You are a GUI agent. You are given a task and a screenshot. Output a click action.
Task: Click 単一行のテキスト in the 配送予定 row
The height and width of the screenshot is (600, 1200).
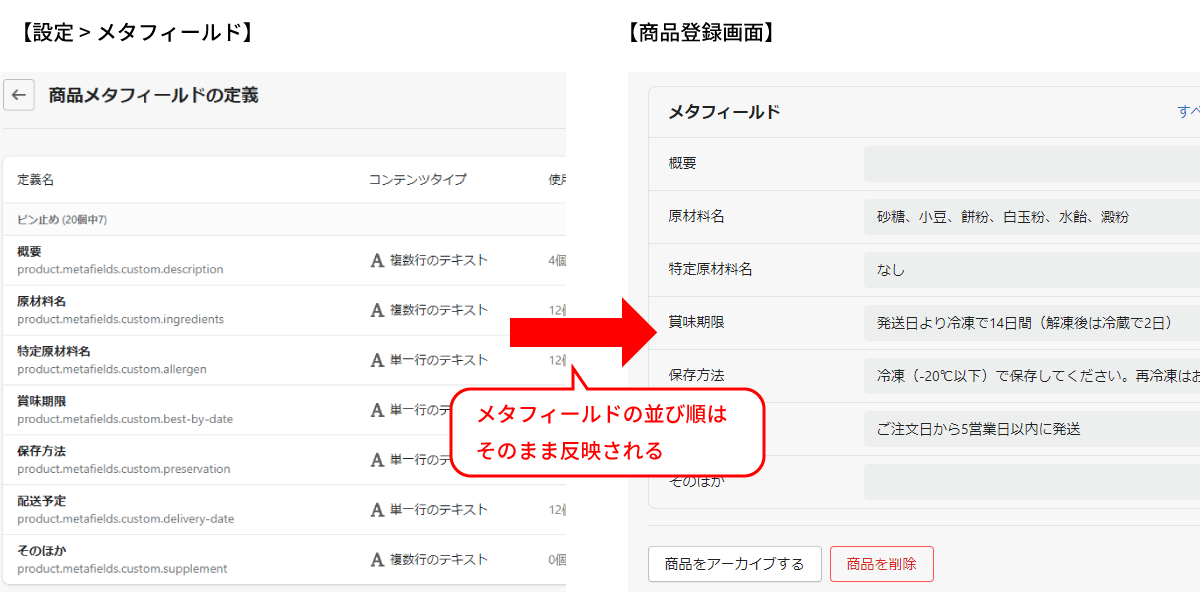[x=439, y=510]
